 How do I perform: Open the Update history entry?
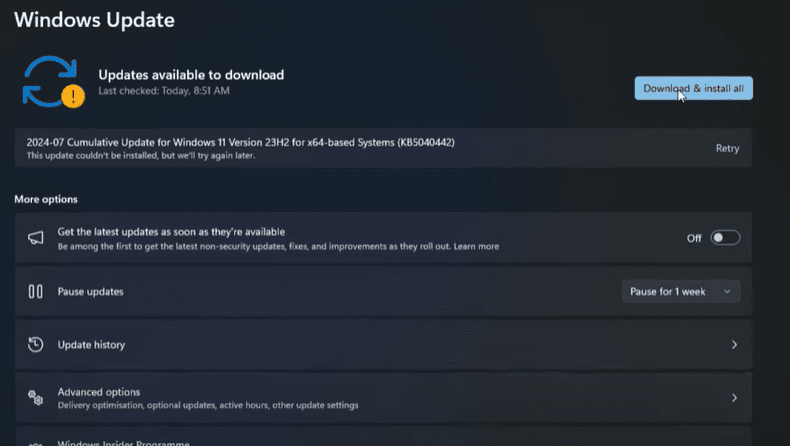point(92,345)
